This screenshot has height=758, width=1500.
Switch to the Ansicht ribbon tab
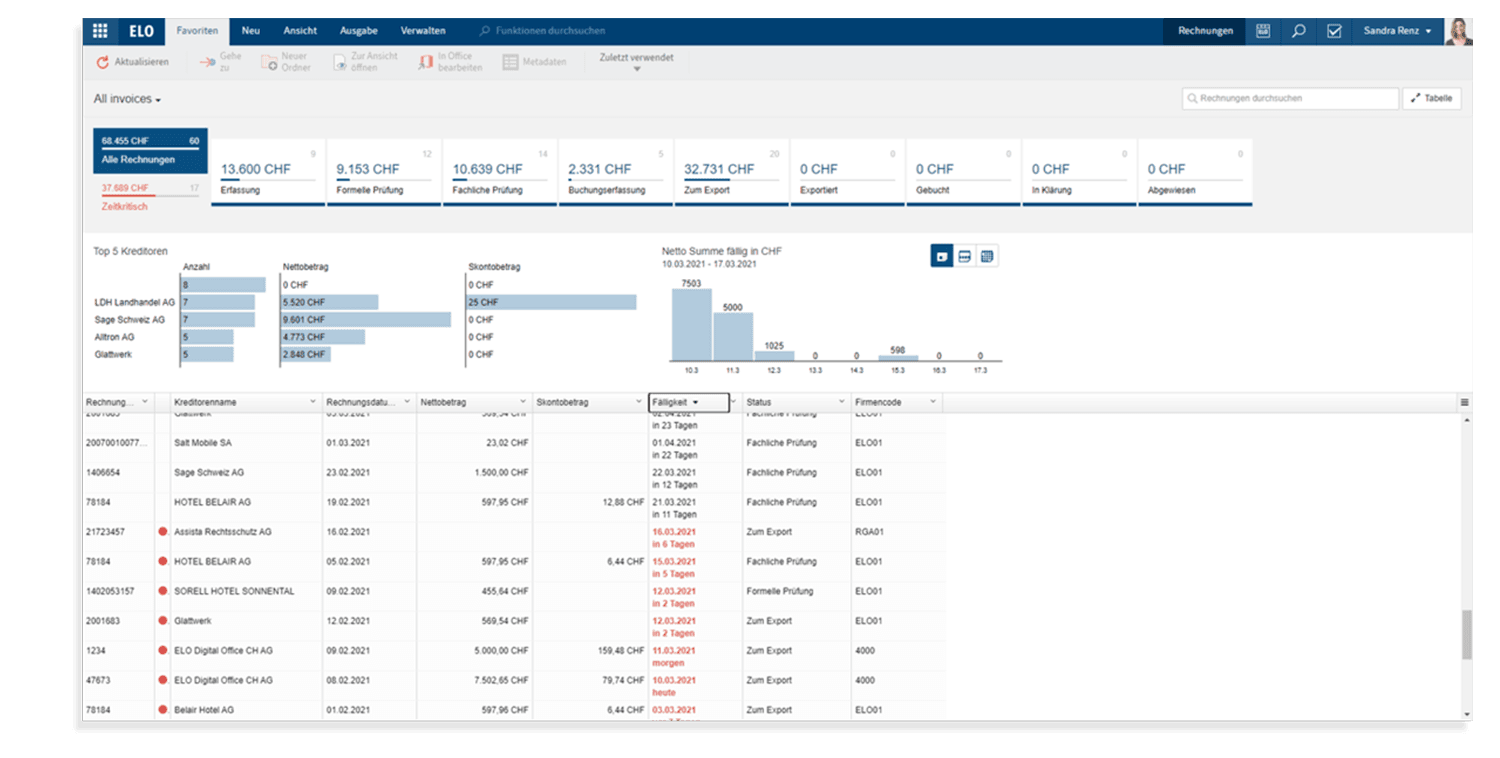(x=300, y=31)
